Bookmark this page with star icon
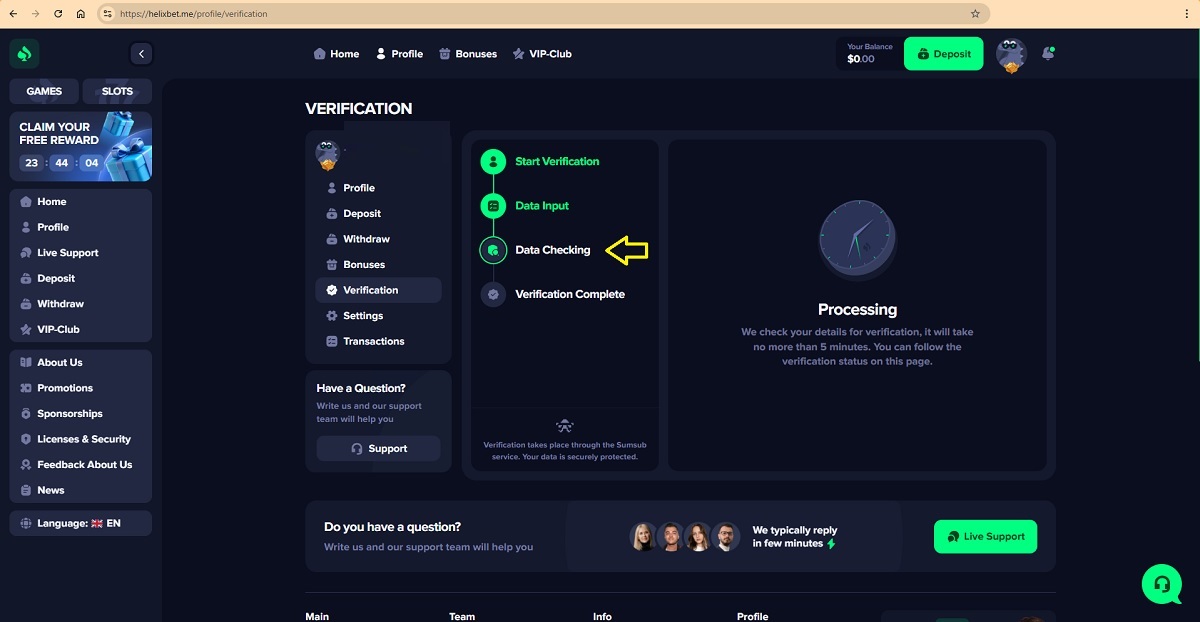The width and height of the screenshot is (1200, 622). click(x=975, y=14)
